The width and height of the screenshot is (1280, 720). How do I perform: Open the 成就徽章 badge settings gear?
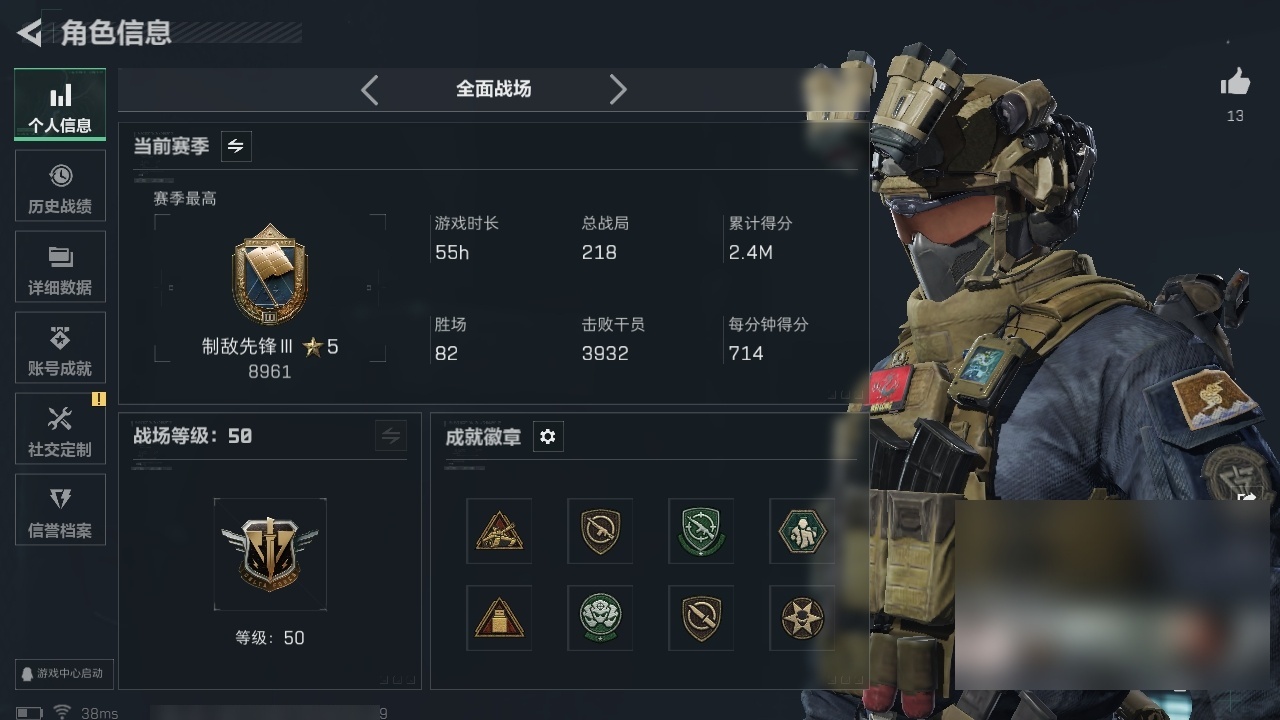547,437
